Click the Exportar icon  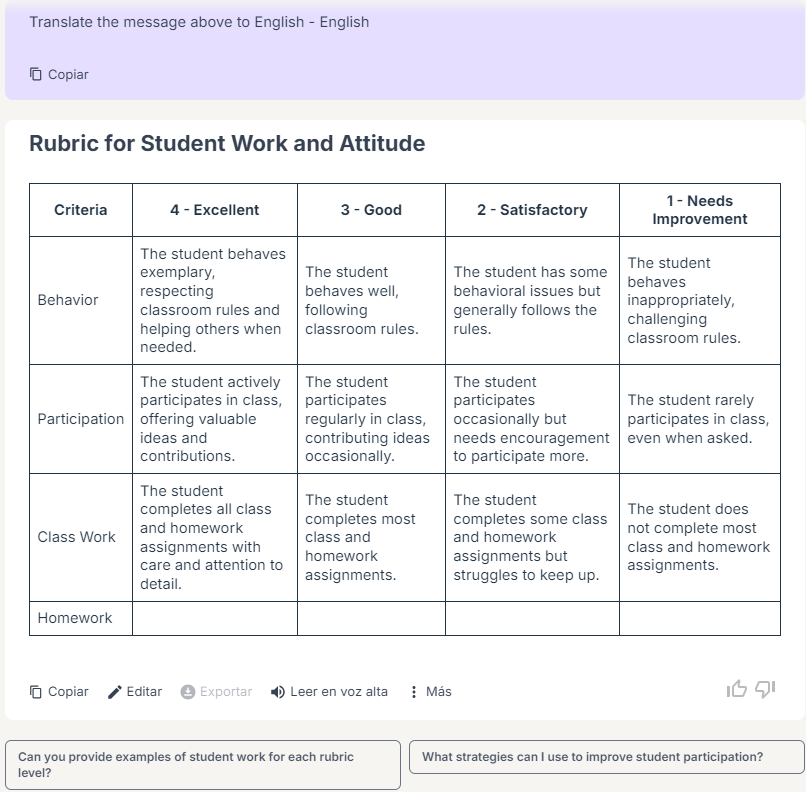point(187,692)
